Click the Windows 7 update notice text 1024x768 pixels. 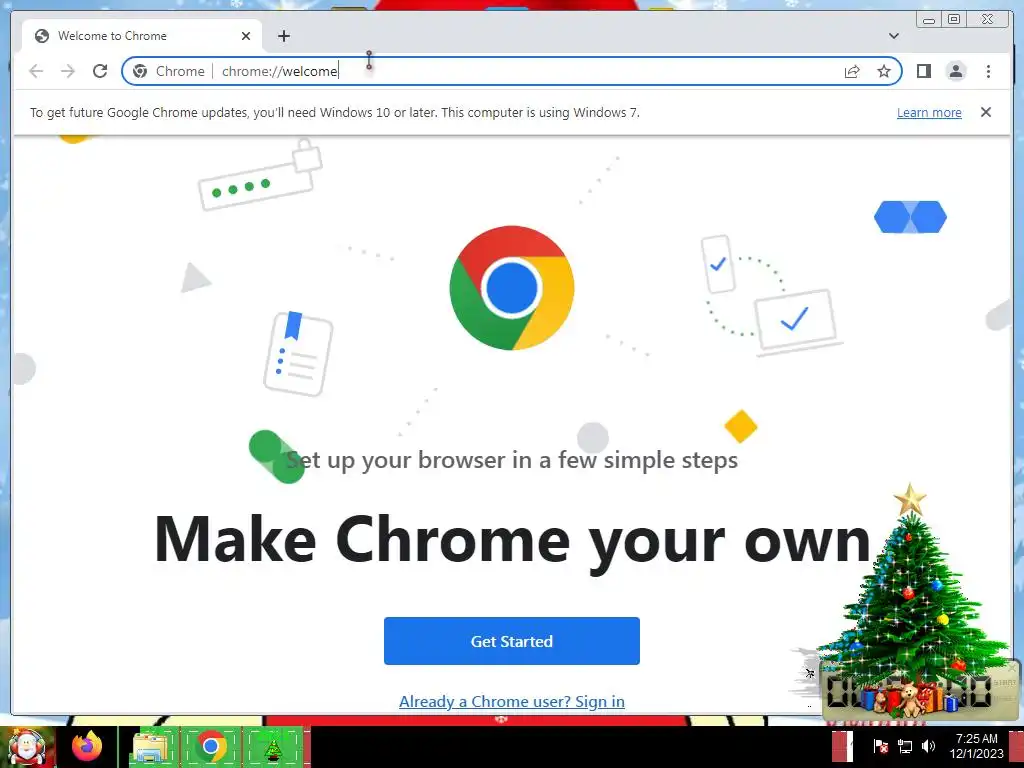tap(334, 112)
